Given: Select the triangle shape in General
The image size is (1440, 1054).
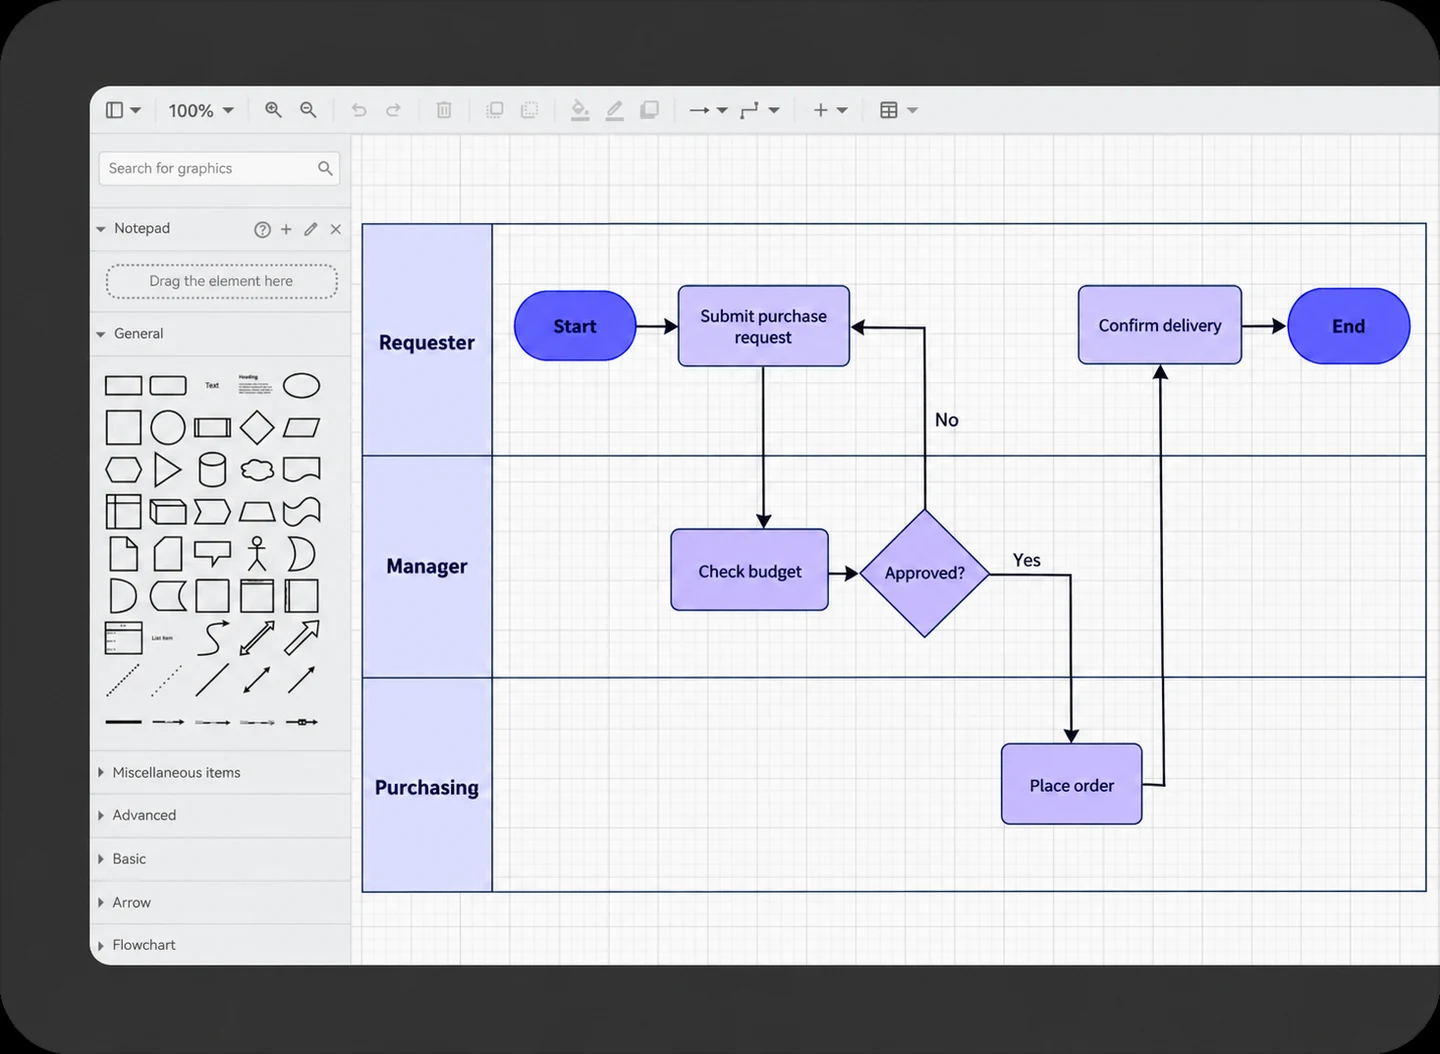Looking at the screenshot, I should click(167, 469).
